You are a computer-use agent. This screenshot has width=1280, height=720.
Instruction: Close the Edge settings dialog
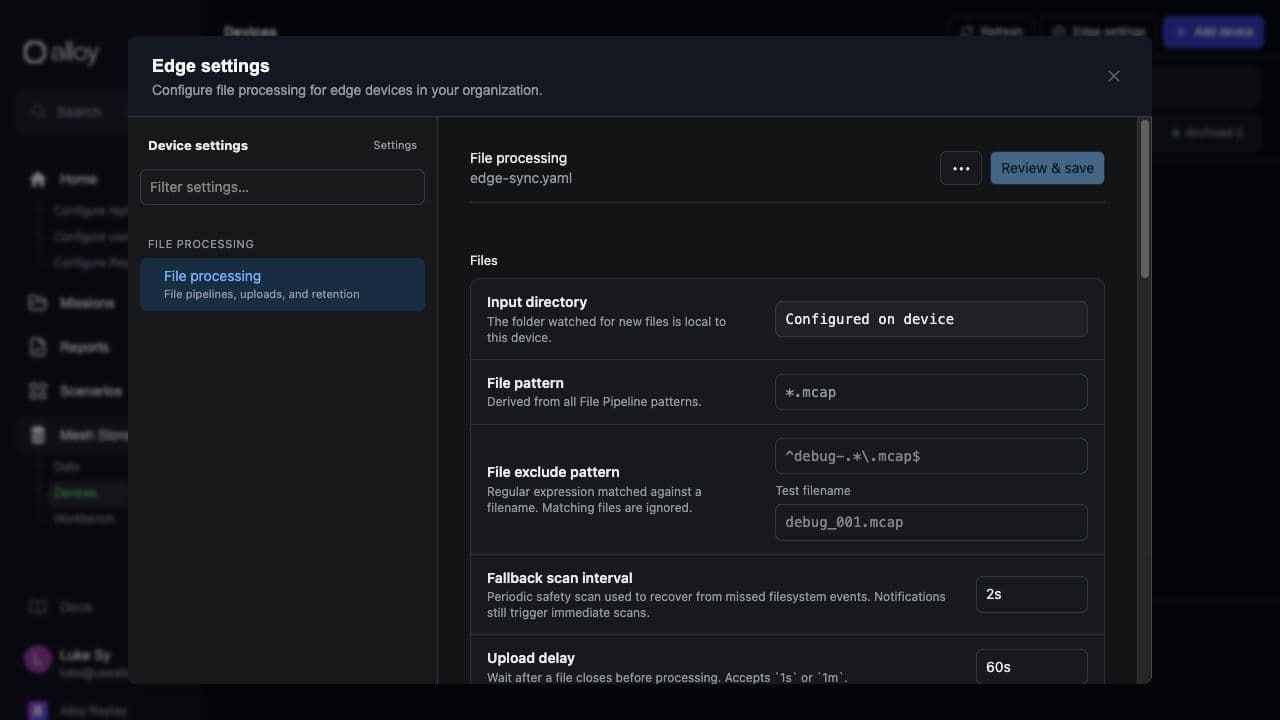pyautogui.click(x=1113, y=76)
